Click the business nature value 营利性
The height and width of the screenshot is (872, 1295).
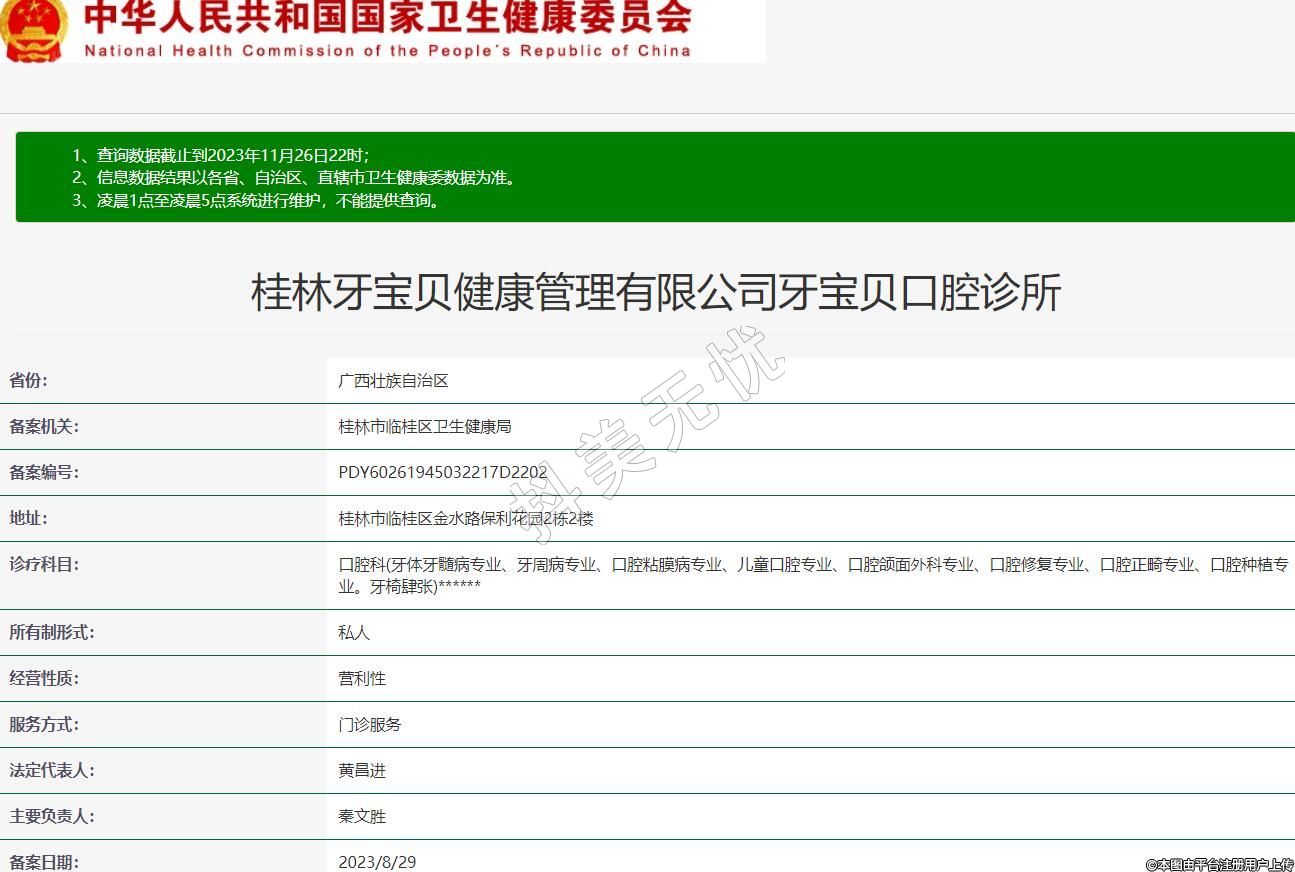[x=362, y=679]
